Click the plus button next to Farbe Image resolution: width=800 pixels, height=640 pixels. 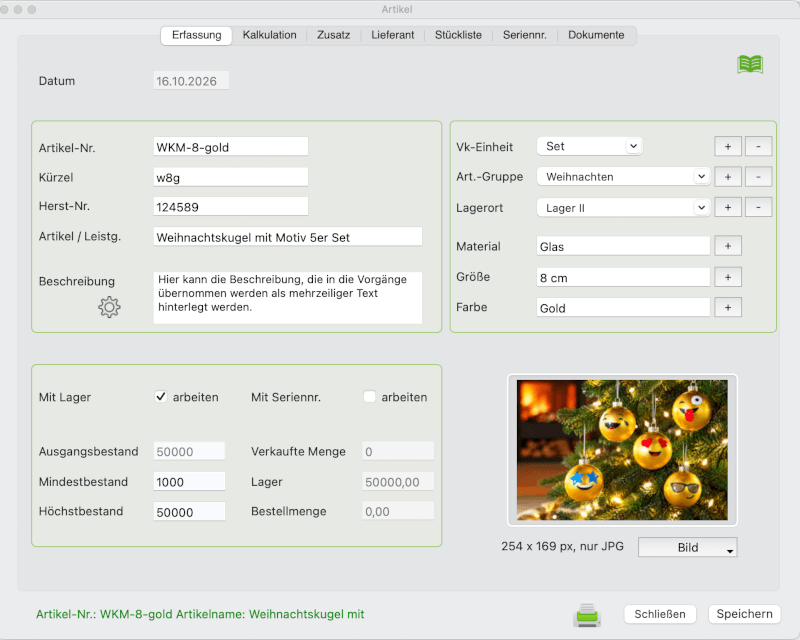728,308
